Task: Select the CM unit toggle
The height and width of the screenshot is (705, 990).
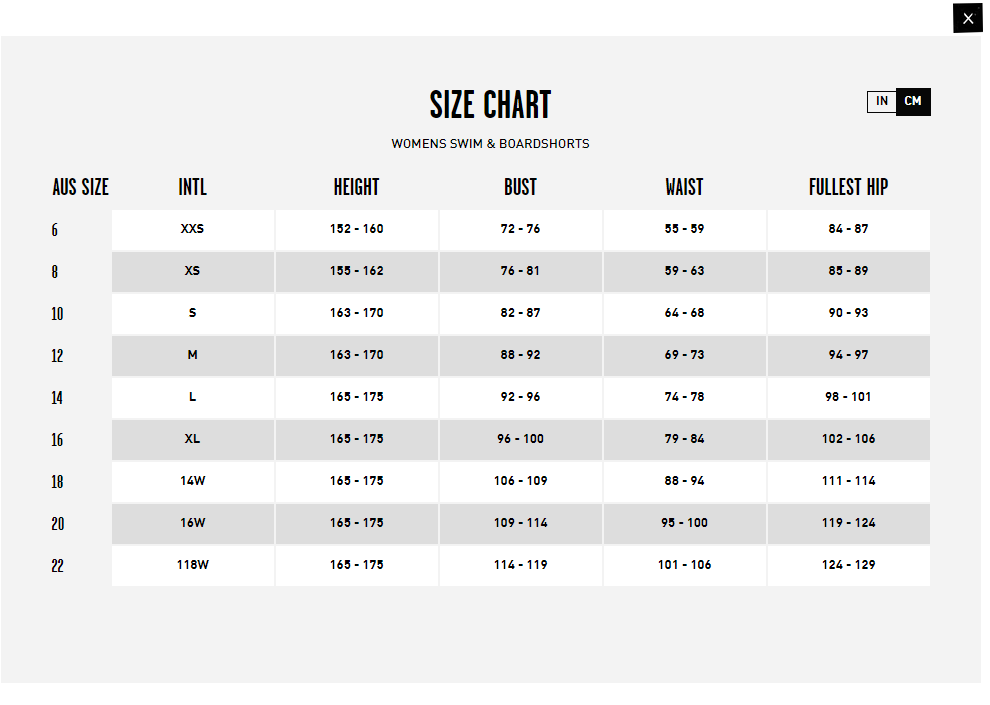Action: [913, 101]
